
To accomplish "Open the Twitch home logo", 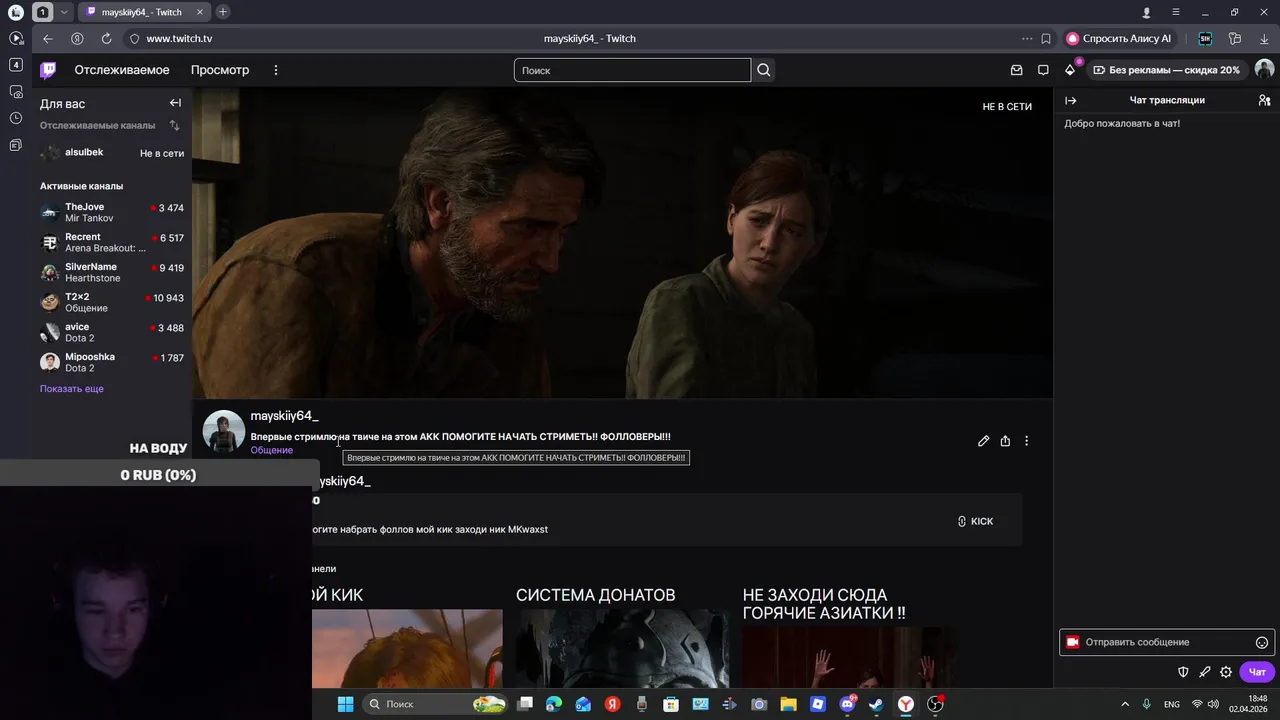I will tap(48, 70).
